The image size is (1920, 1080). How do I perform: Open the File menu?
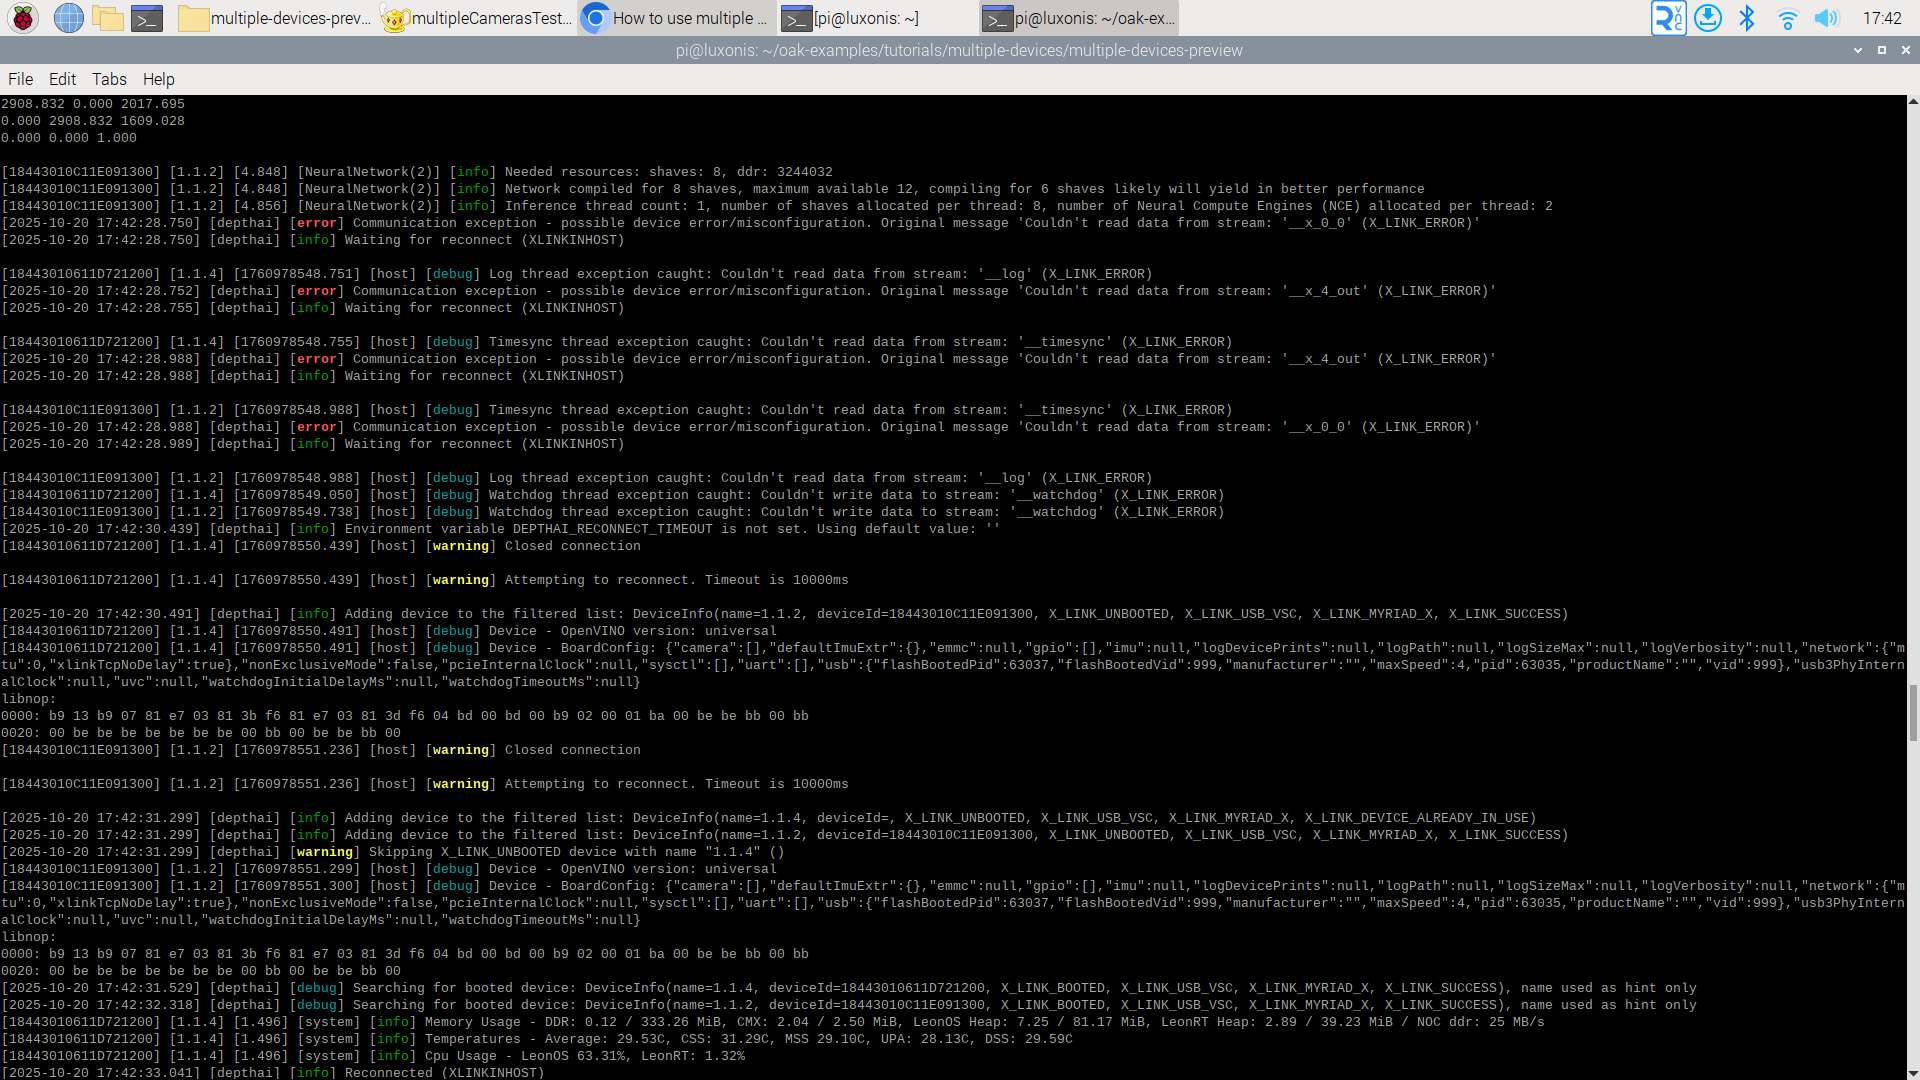tap(20, 79)
